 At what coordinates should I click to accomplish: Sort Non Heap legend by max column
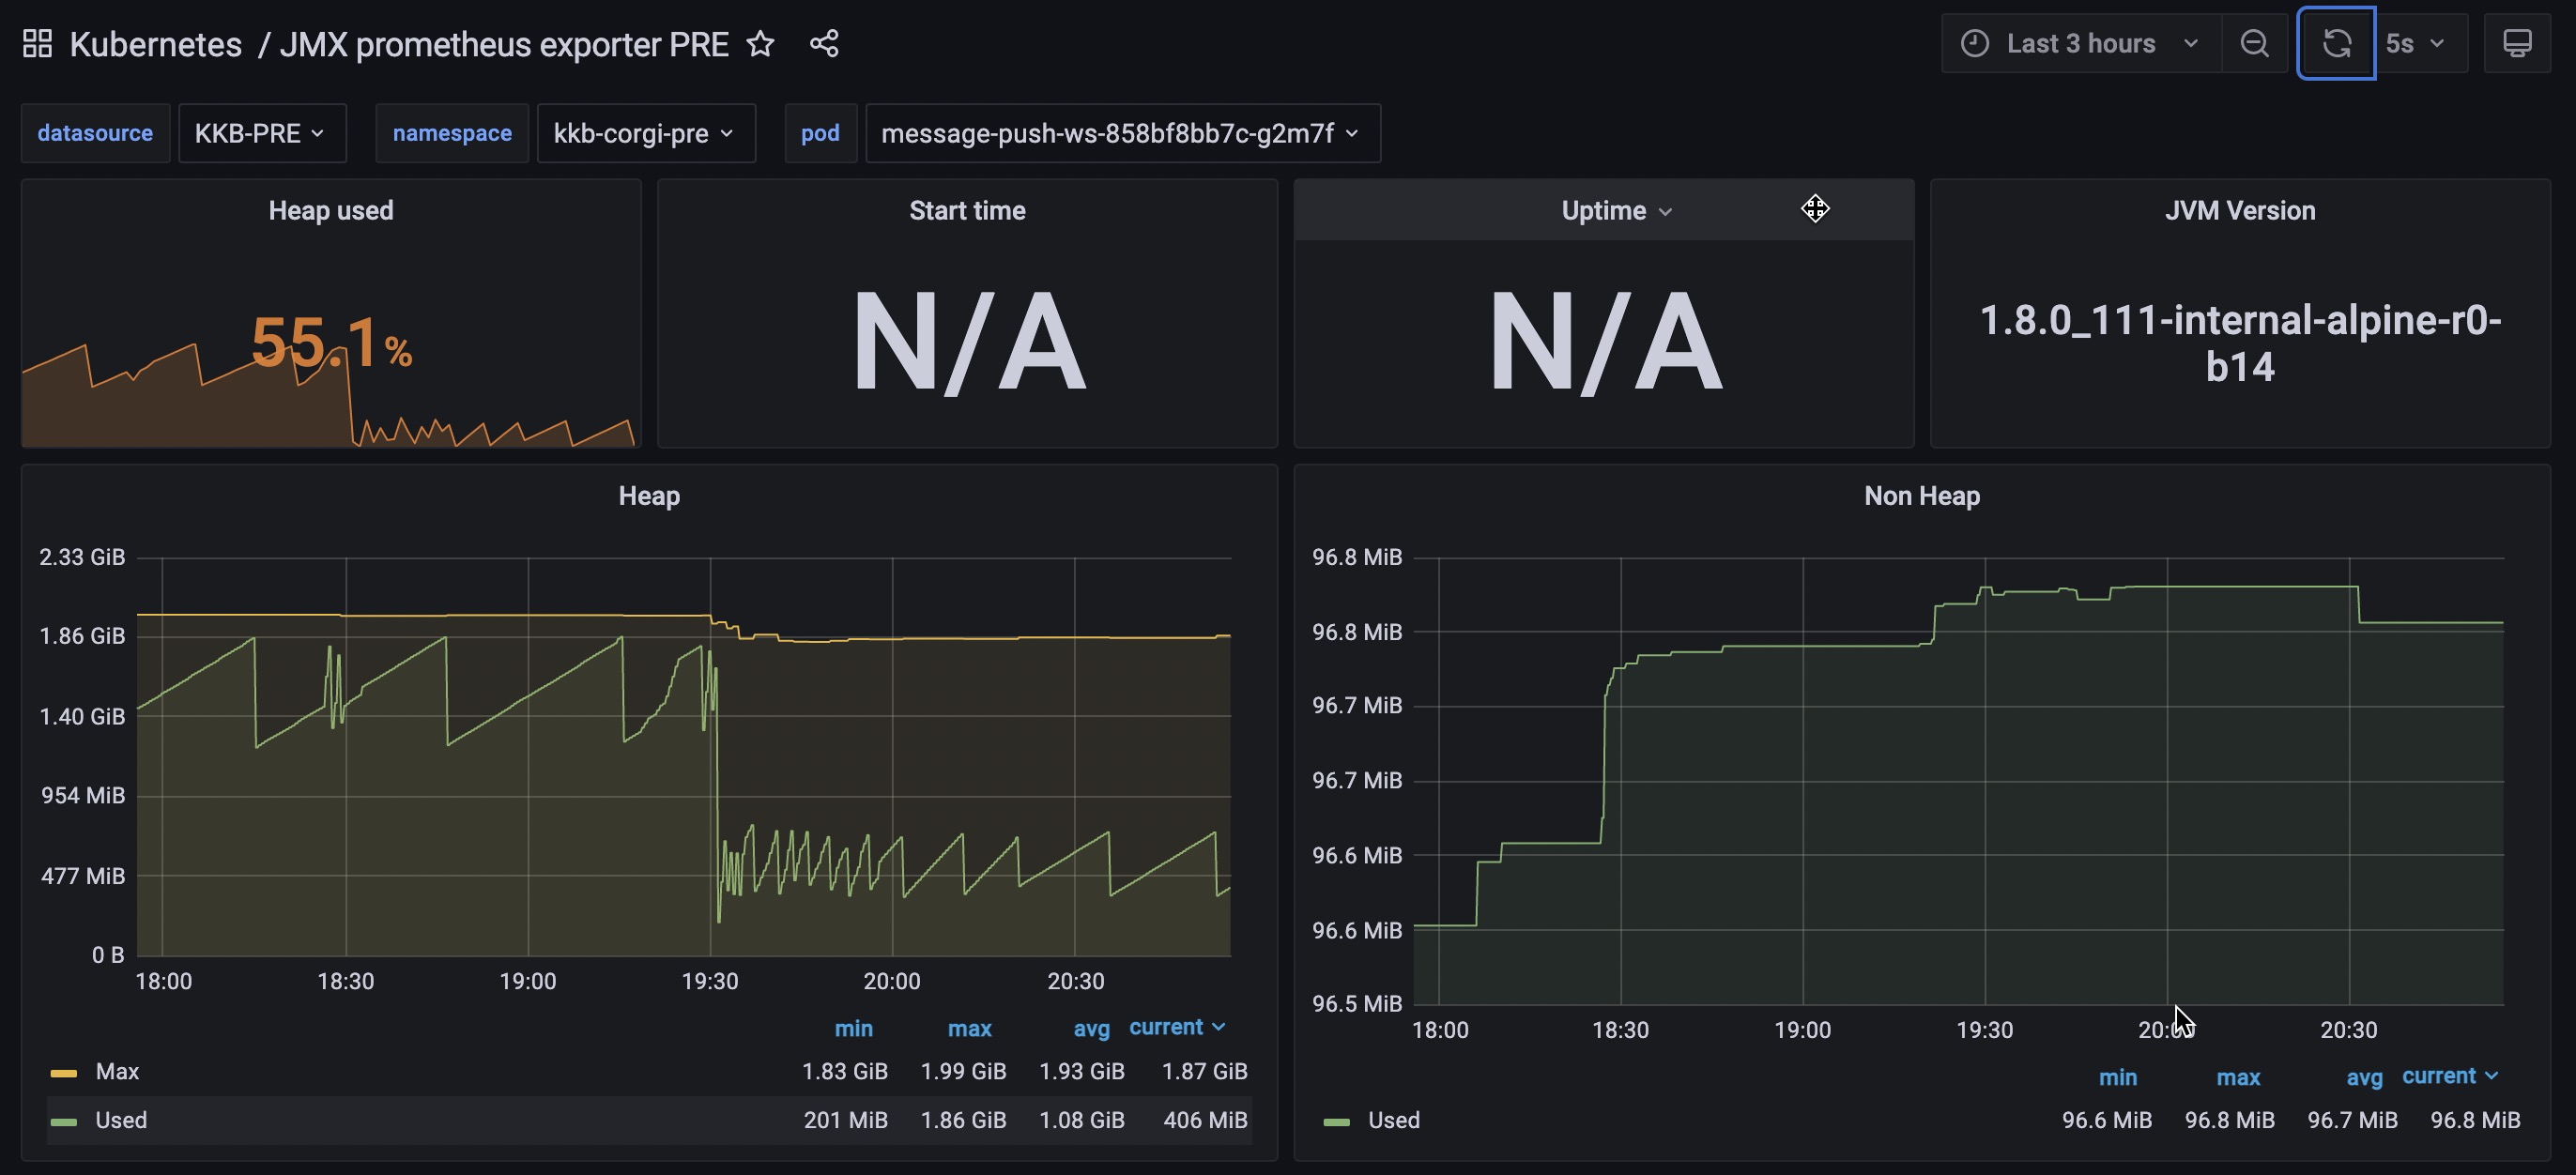[2238, 1077]
